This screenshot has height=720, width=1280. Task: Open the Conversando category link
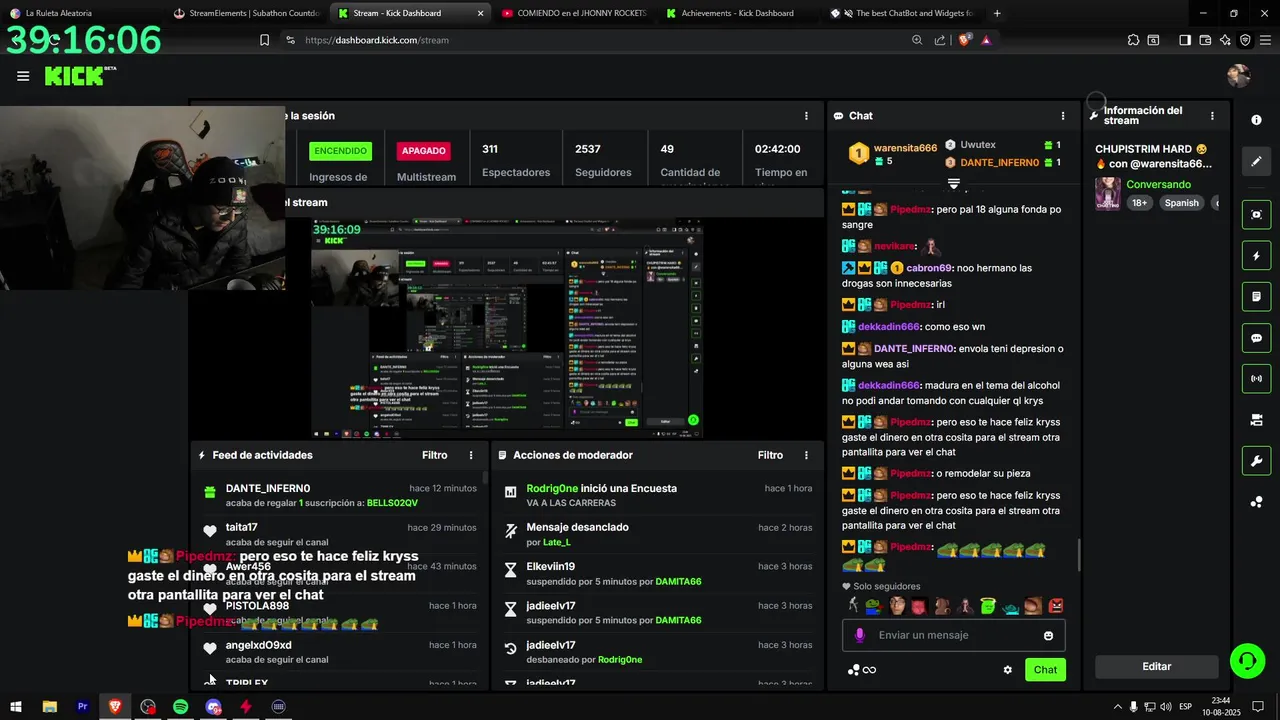coord(1158,185)
